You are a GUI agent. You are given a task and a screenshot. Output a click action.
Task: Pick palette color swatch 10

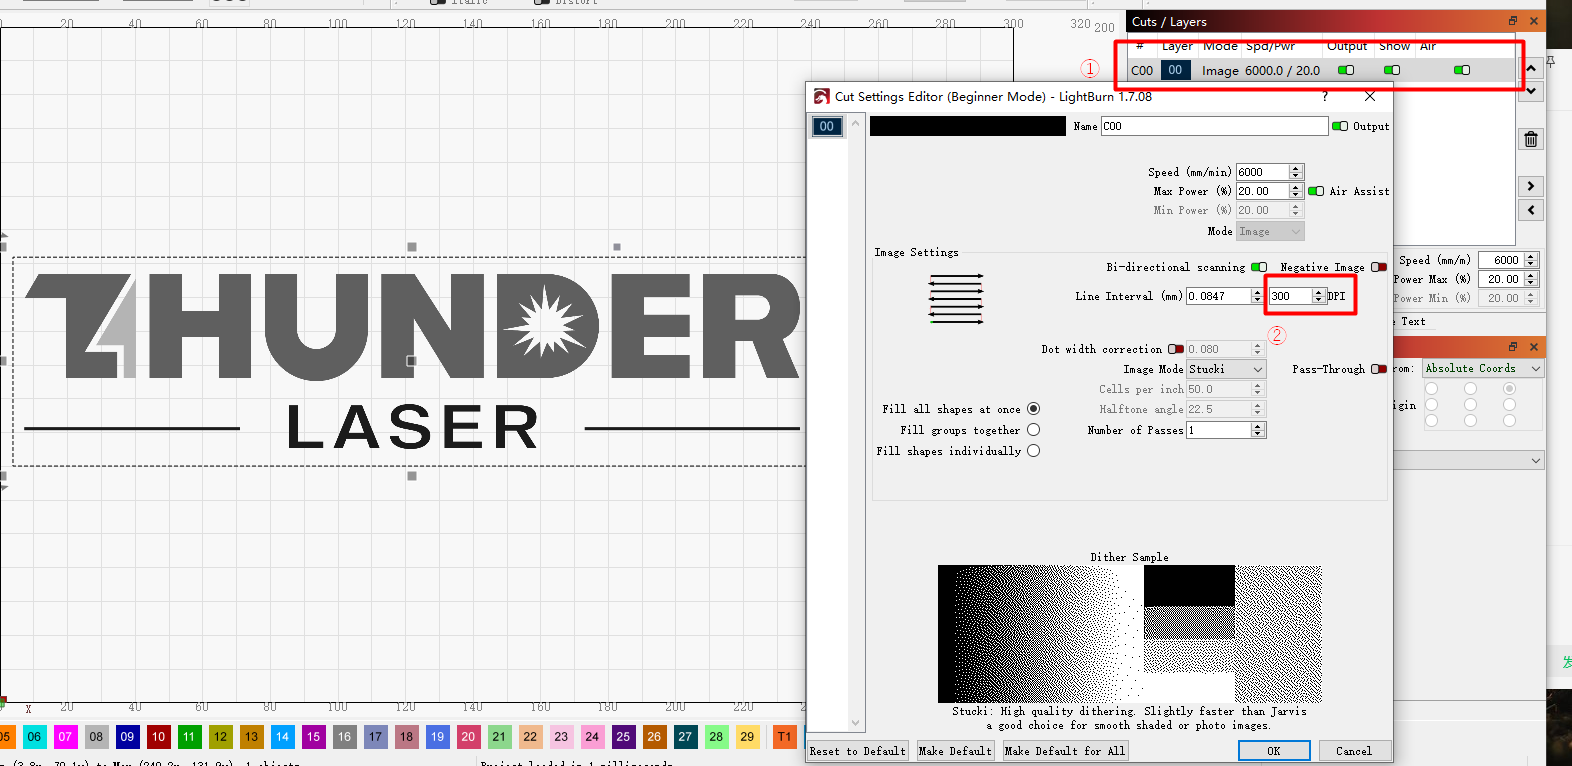point(158,737)
